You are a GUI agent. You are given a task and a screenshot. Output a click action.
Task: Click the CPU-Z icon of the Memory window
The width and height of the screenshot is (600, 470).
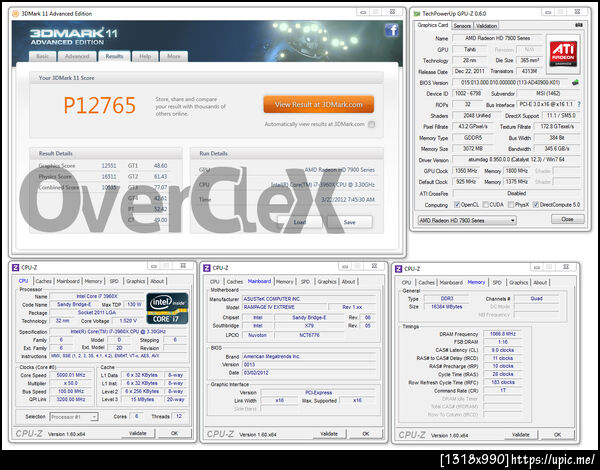[x=398, y=269]
